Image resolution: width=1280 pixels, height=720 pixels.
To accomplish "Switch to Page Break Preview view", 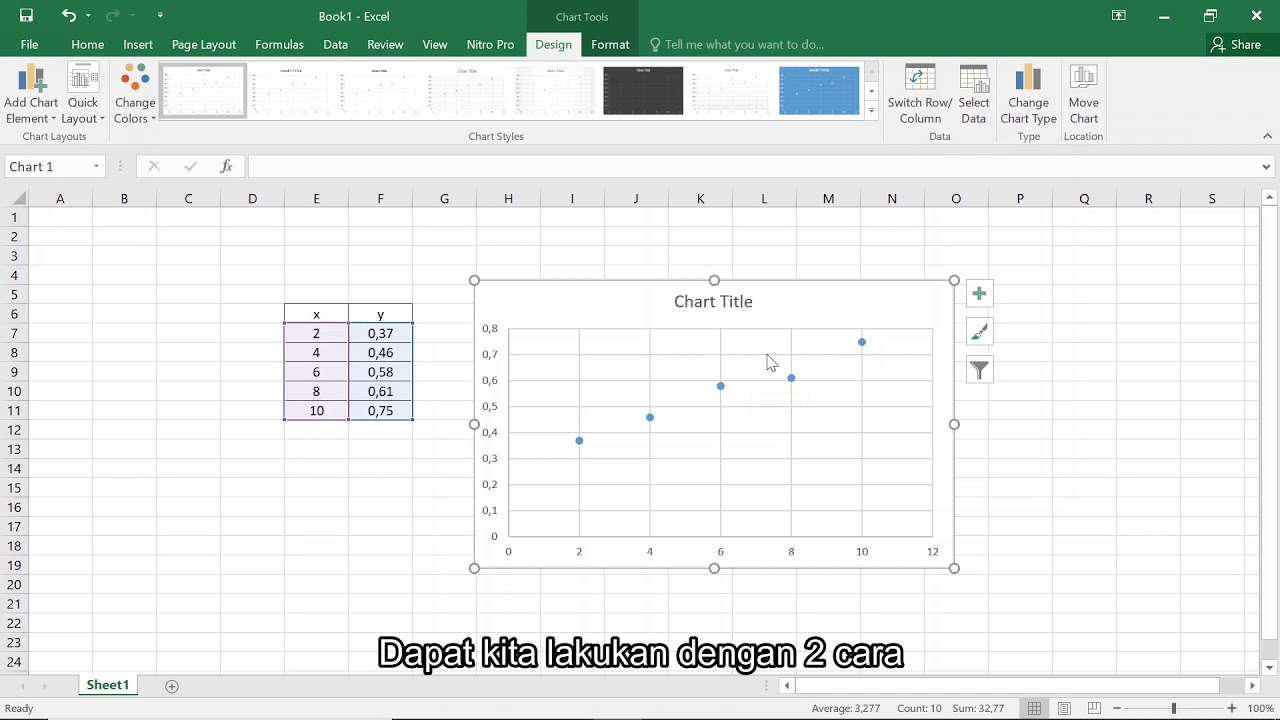I will tap(1094, 708).
